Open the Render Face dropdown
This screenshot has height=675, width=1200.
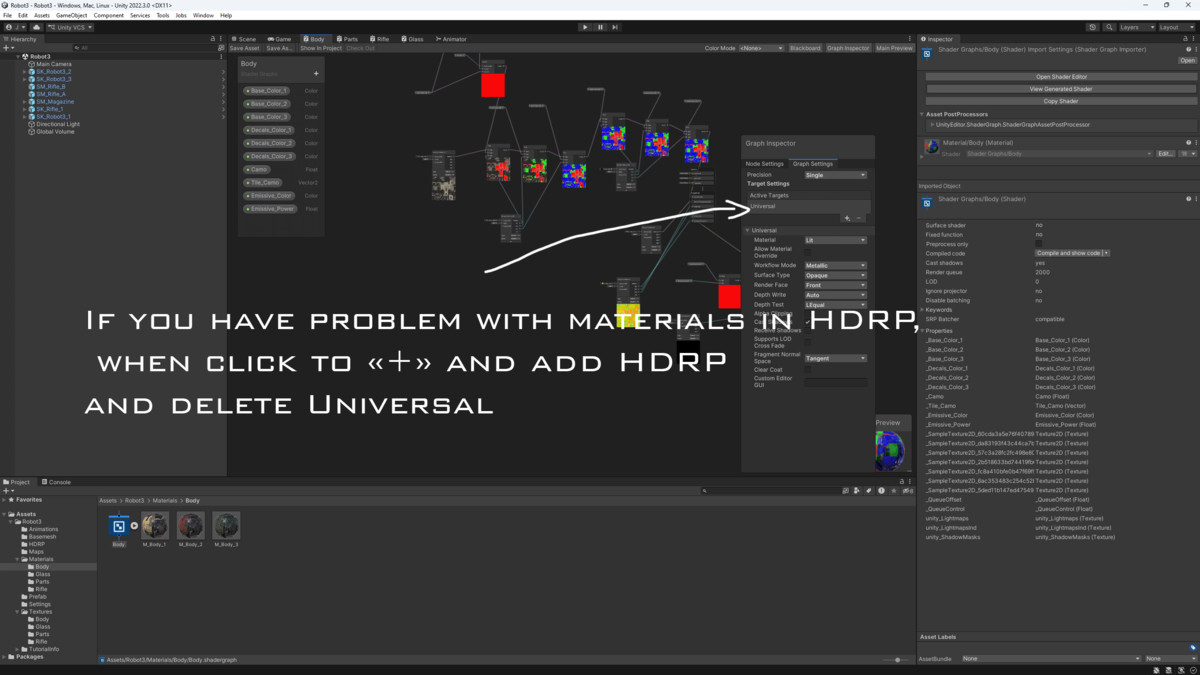click(835, 285)
